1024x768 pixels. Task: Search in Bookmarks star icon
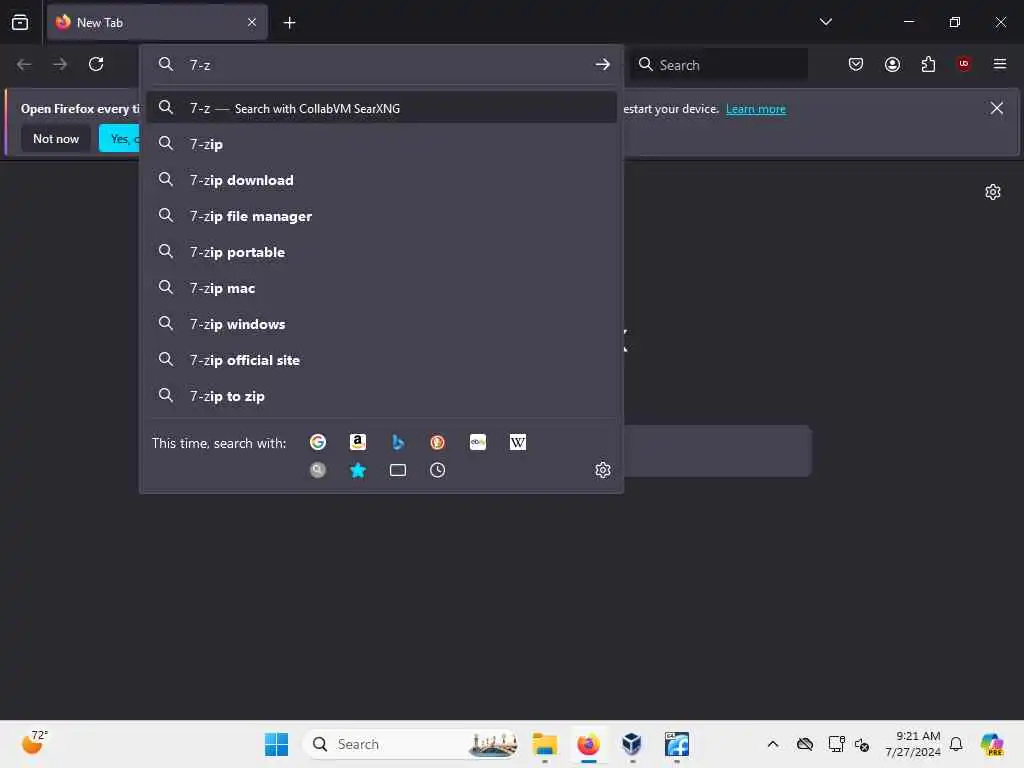358,470
